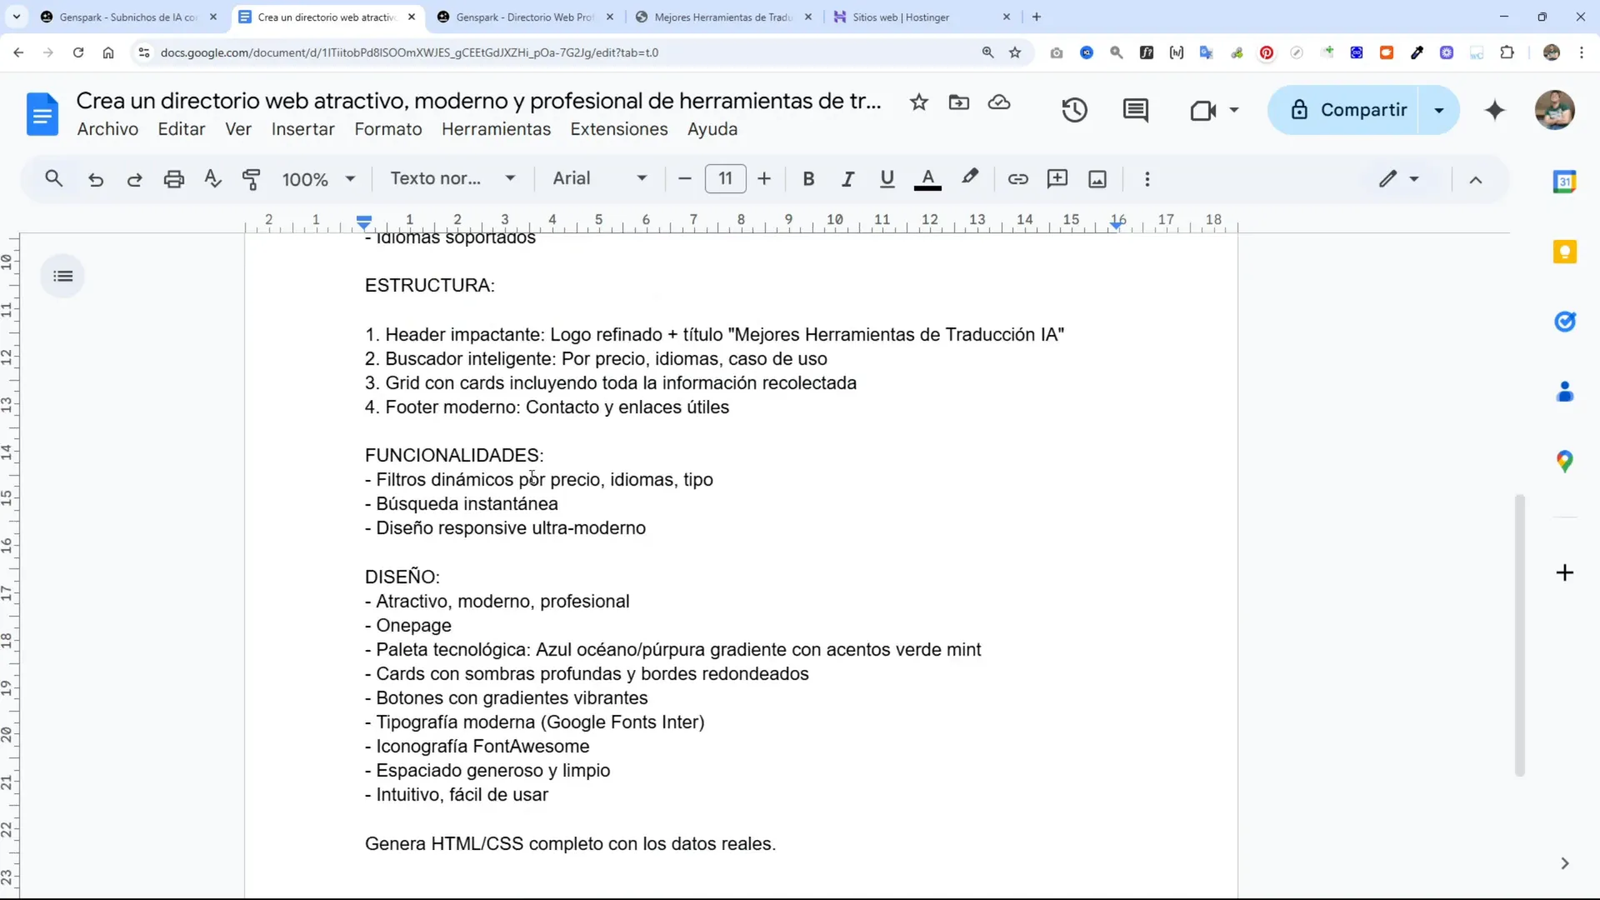
Task: Toggle italic formatting
Action: (847, 178)
